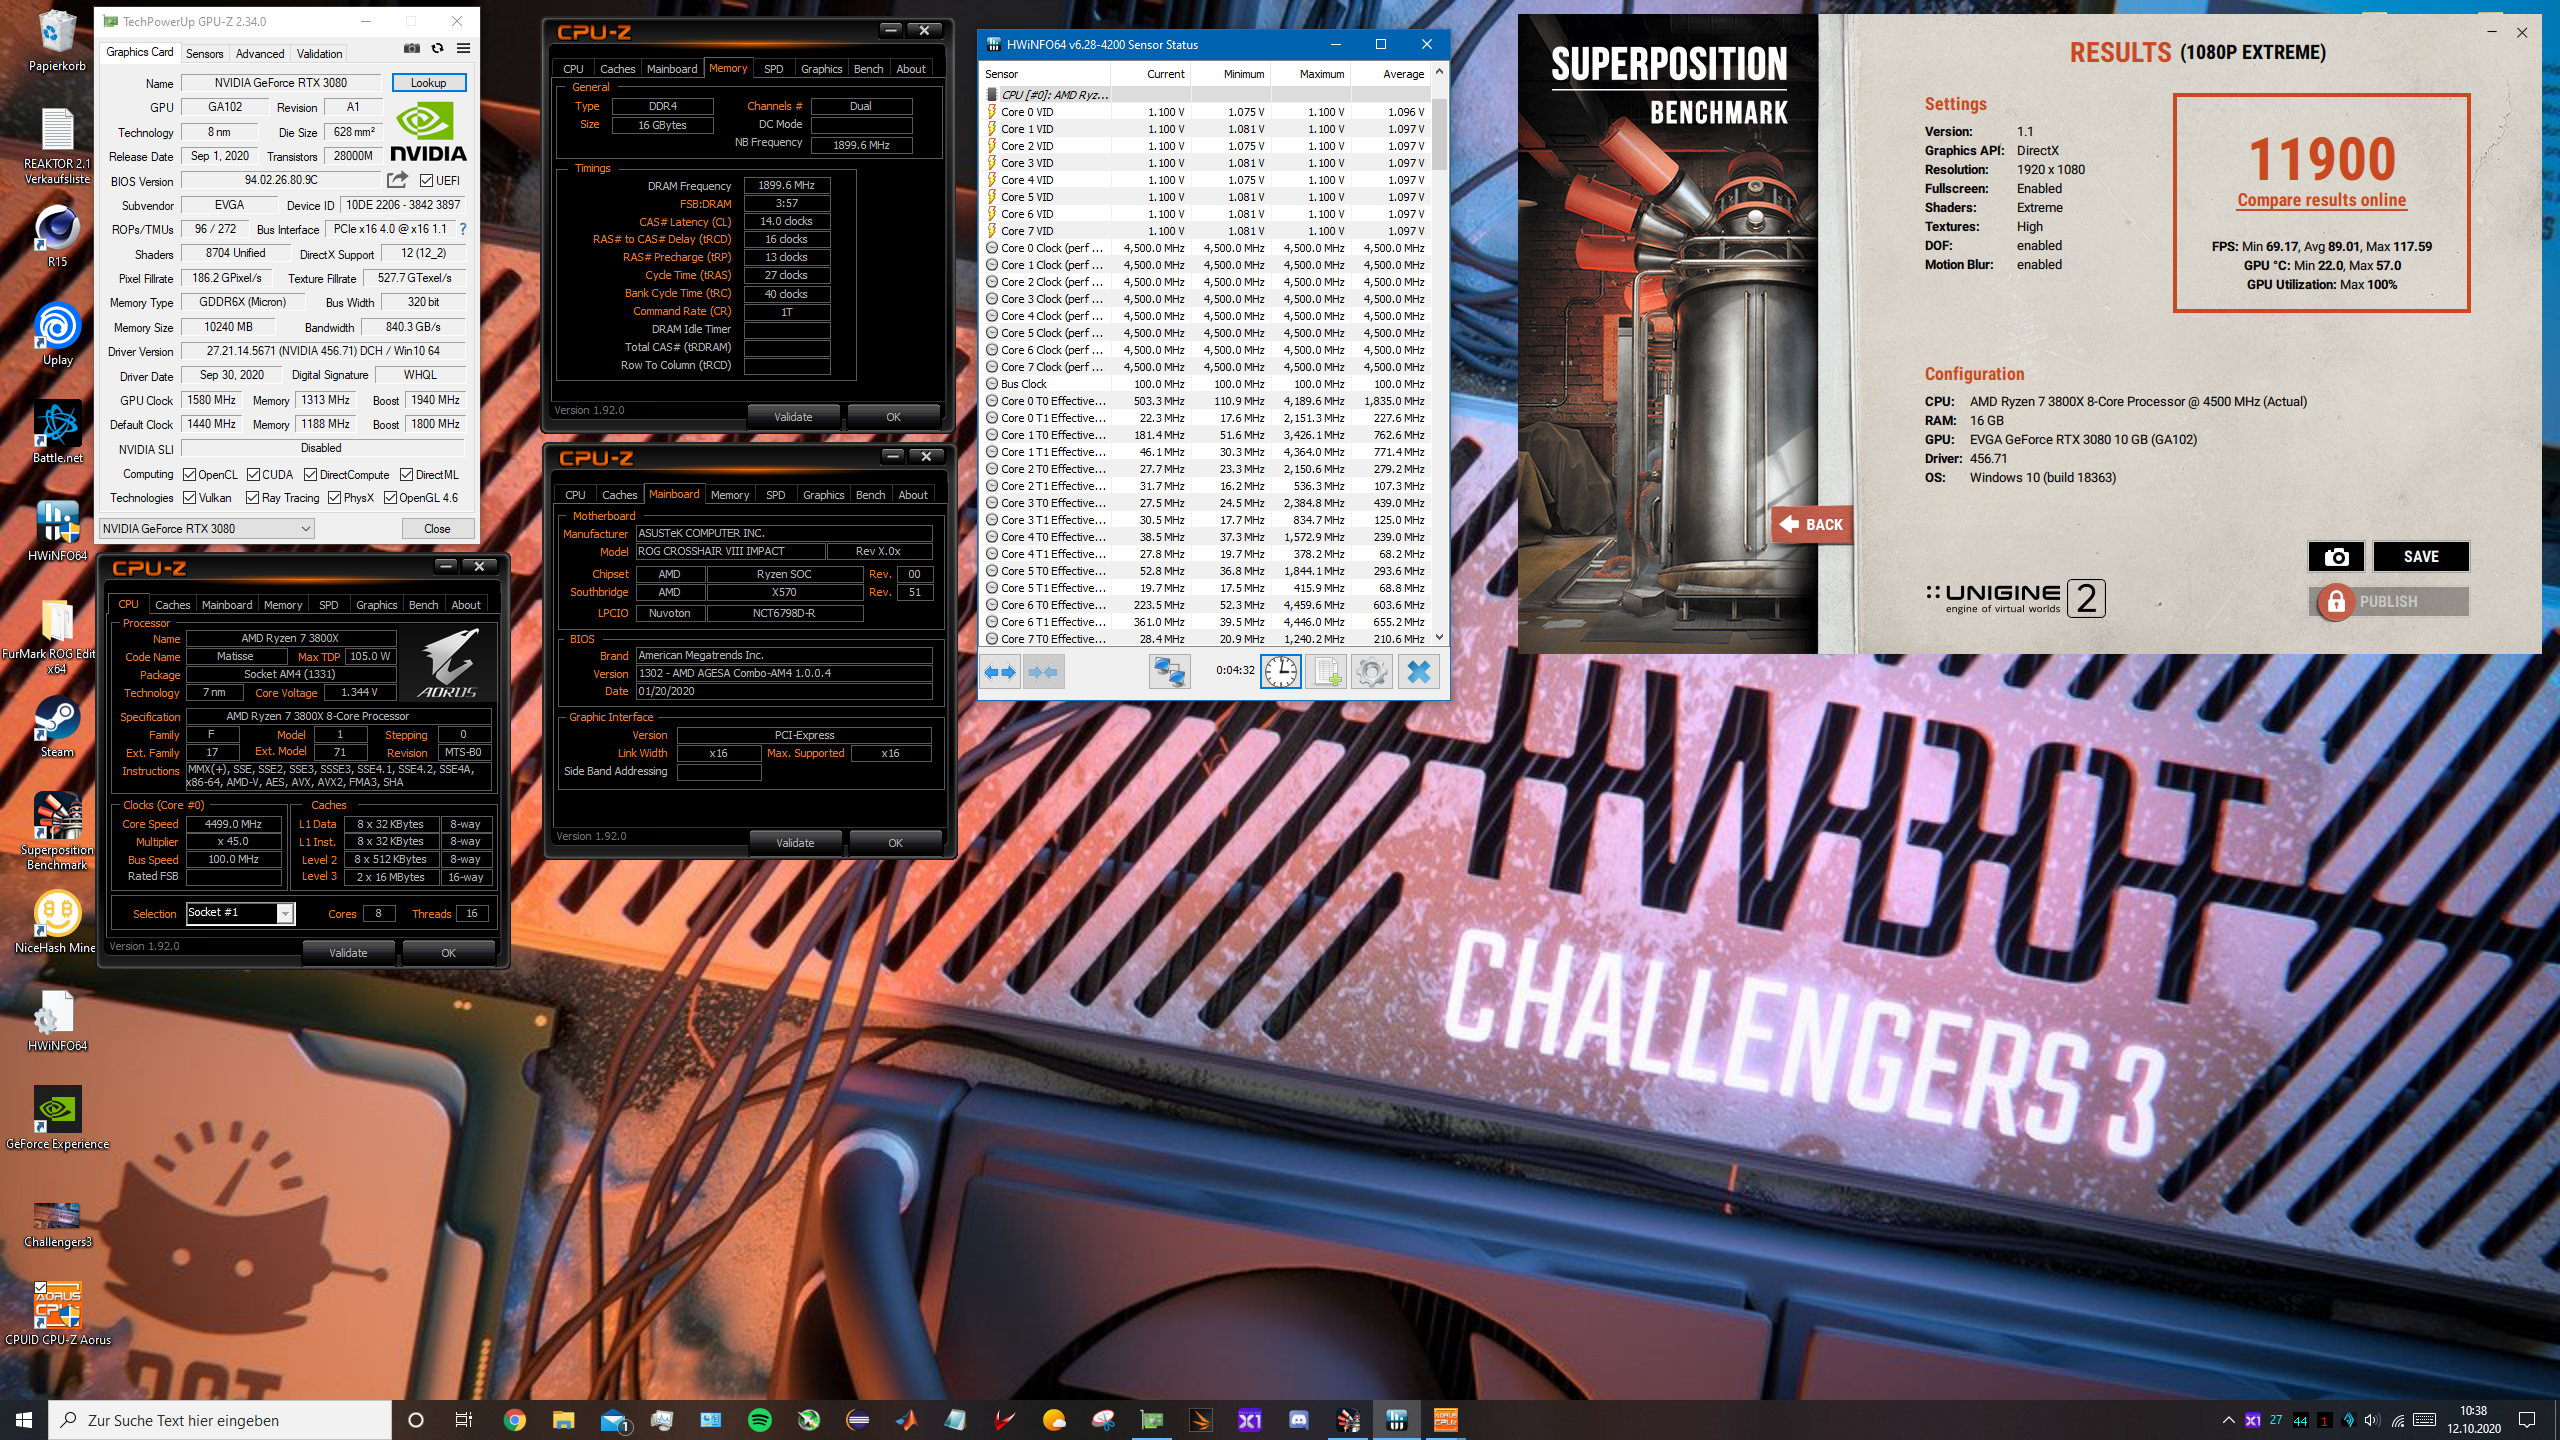Image resolution: width=2560 pixels, height=1440 pixels.
Task: Toggle the OpenCL checkbox
Action: click(189, 475)
